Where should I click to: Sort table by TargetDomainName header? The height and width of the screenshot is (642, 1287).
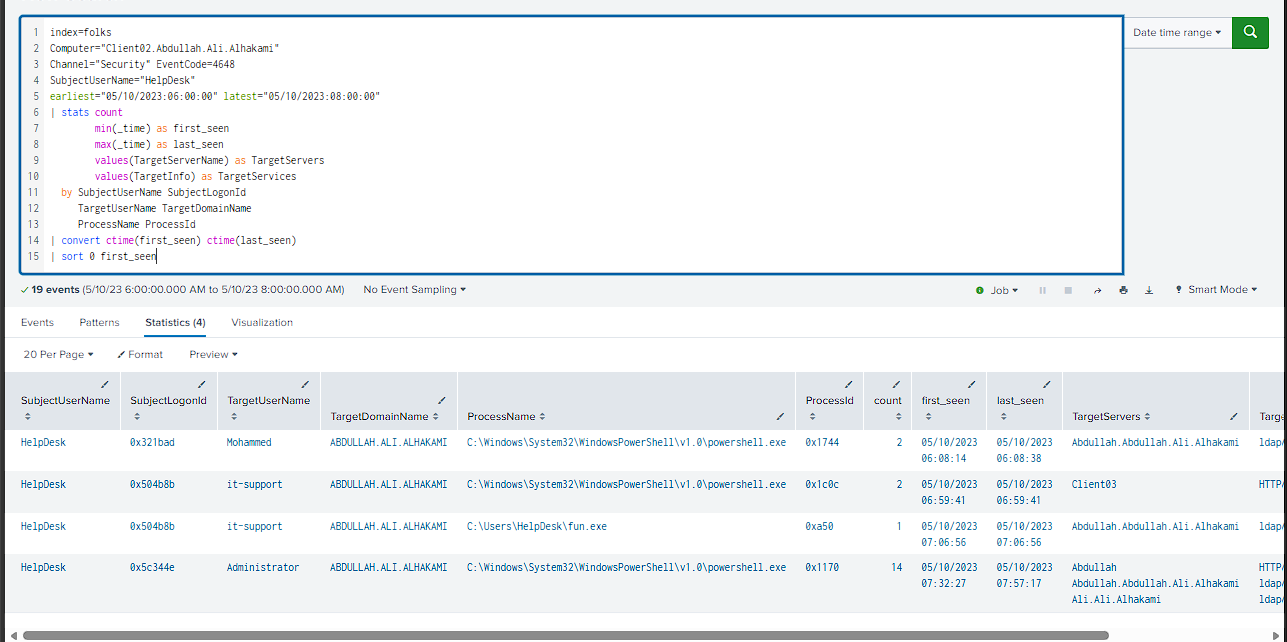click(x=384, y=417)
